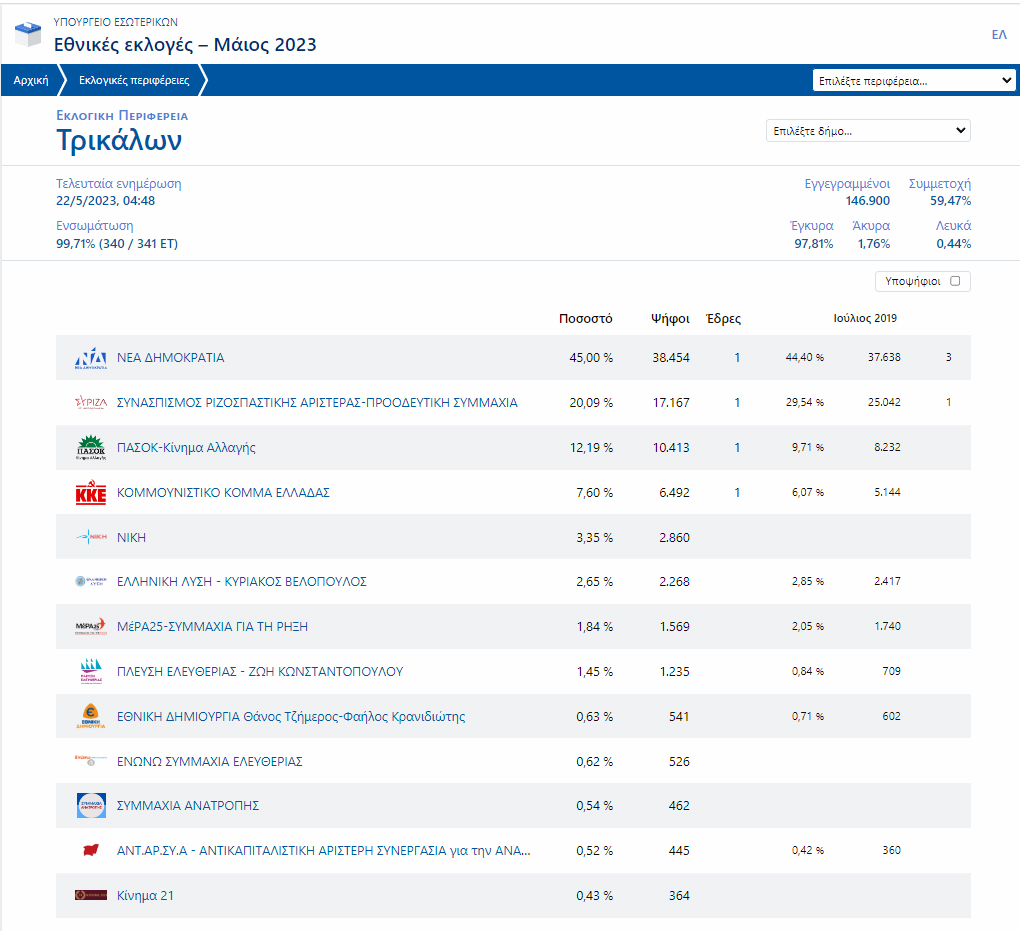1020x931 pixels.
Task: Click the Εθνικές εκλογές – Μάιος 2023 title
Action: click(x=185, y=45)
